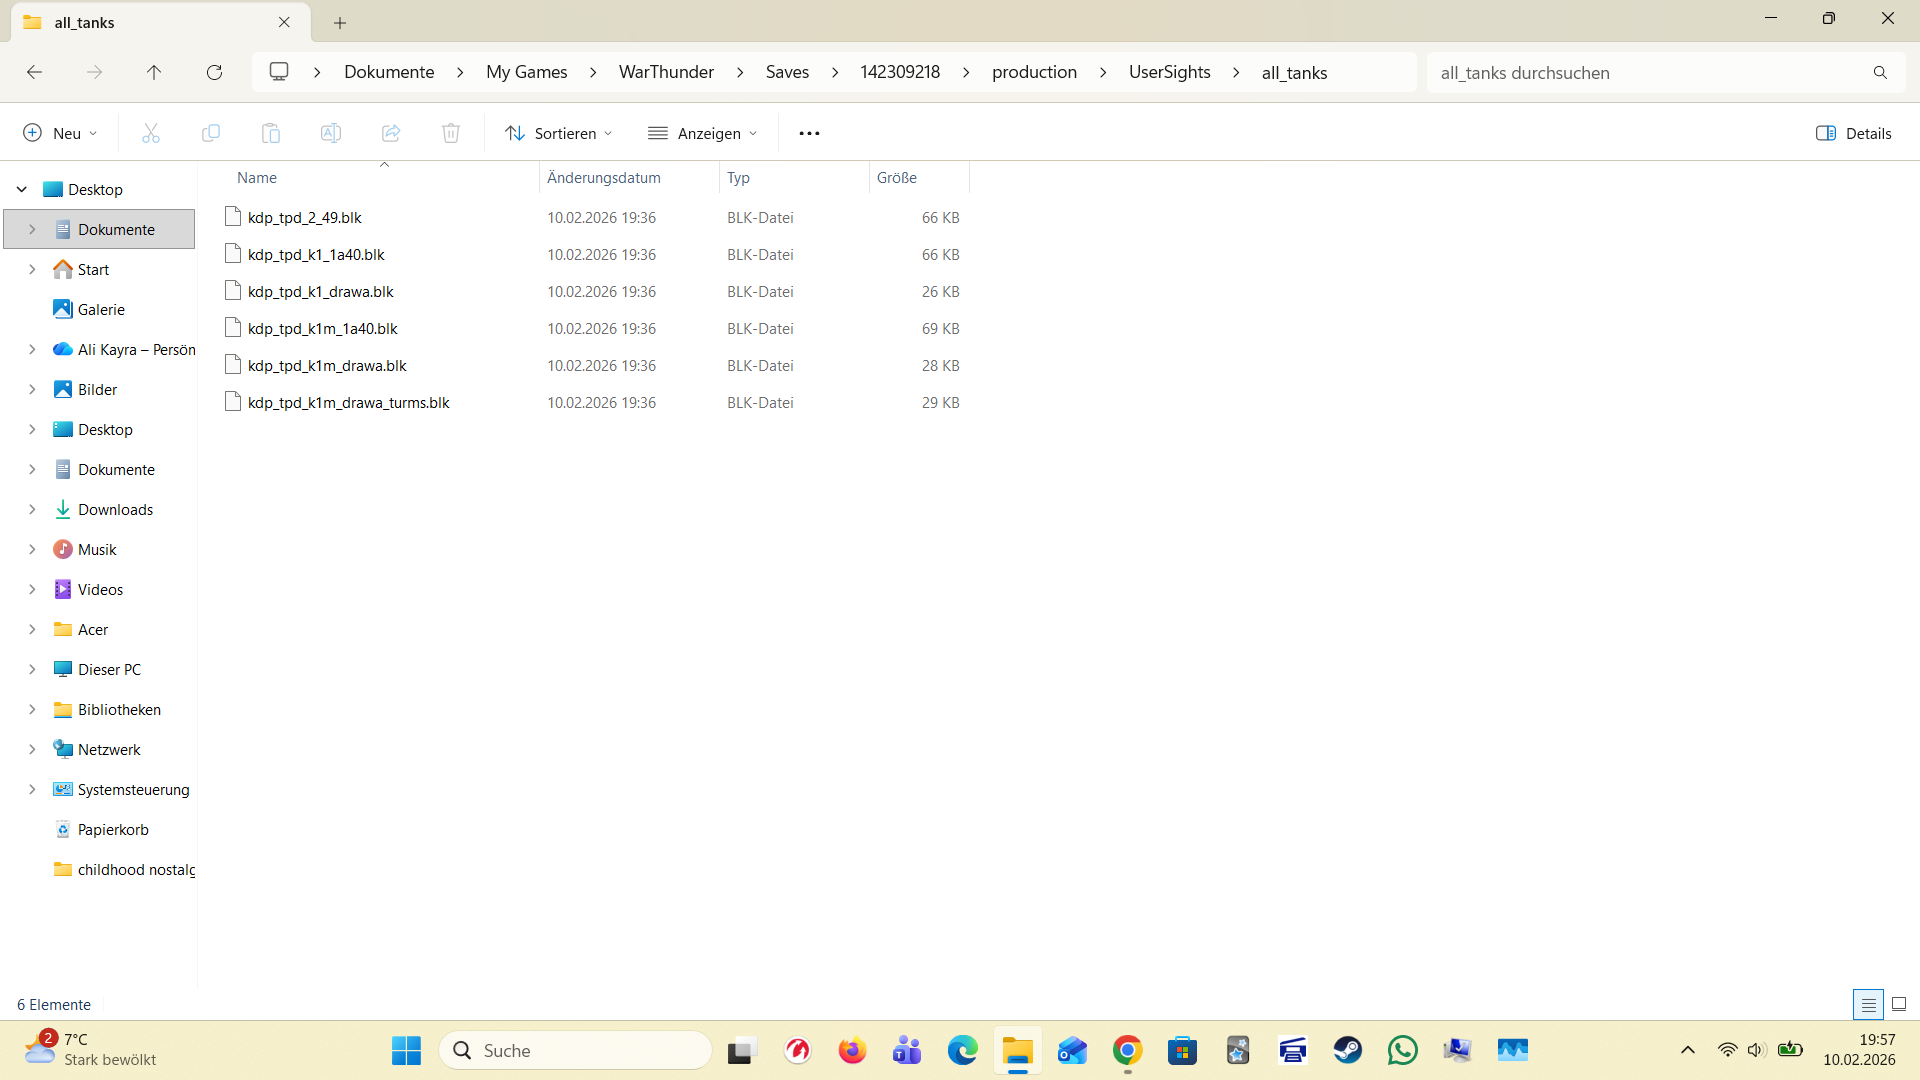The width and height of the screenshot is (1920, 1080).
Task: Toggle the Details pane button
Action: click(x=1853, y=133)
